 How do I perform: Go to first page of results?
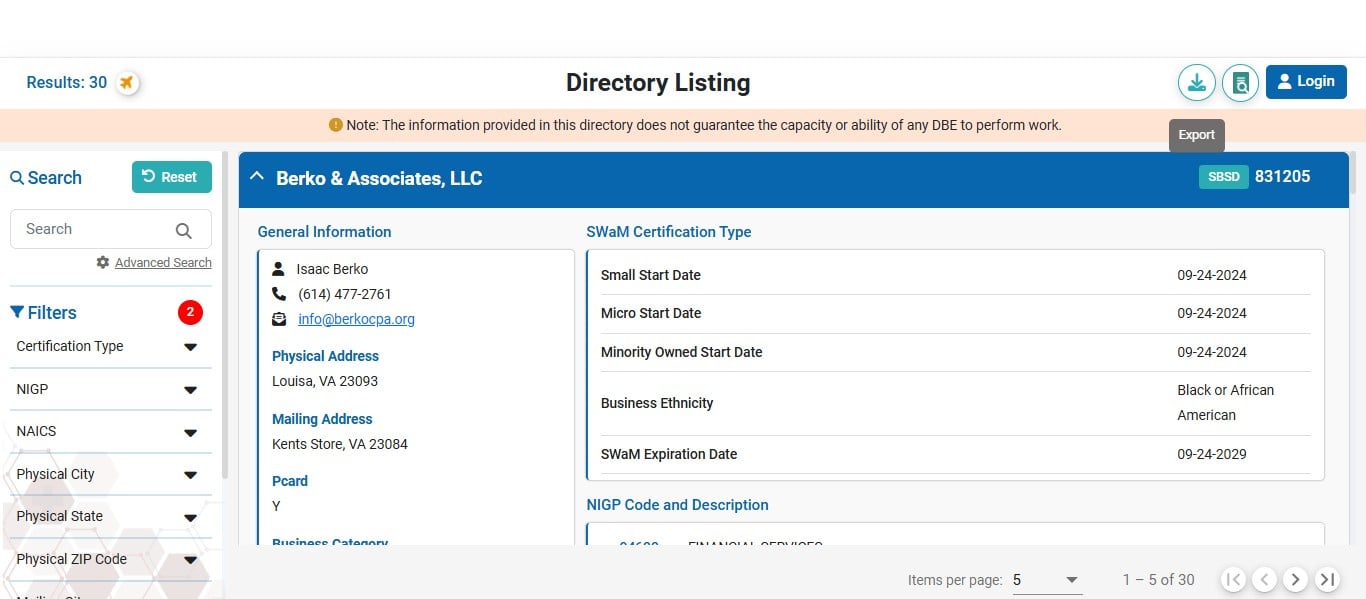(x=1234, y=579)
